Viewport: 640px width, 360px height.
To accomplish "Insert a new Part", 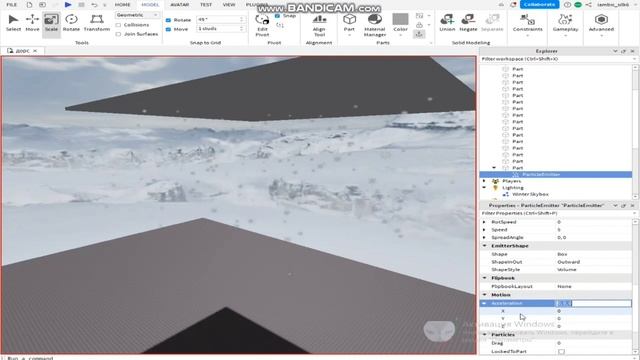I will tap(349, 23).
